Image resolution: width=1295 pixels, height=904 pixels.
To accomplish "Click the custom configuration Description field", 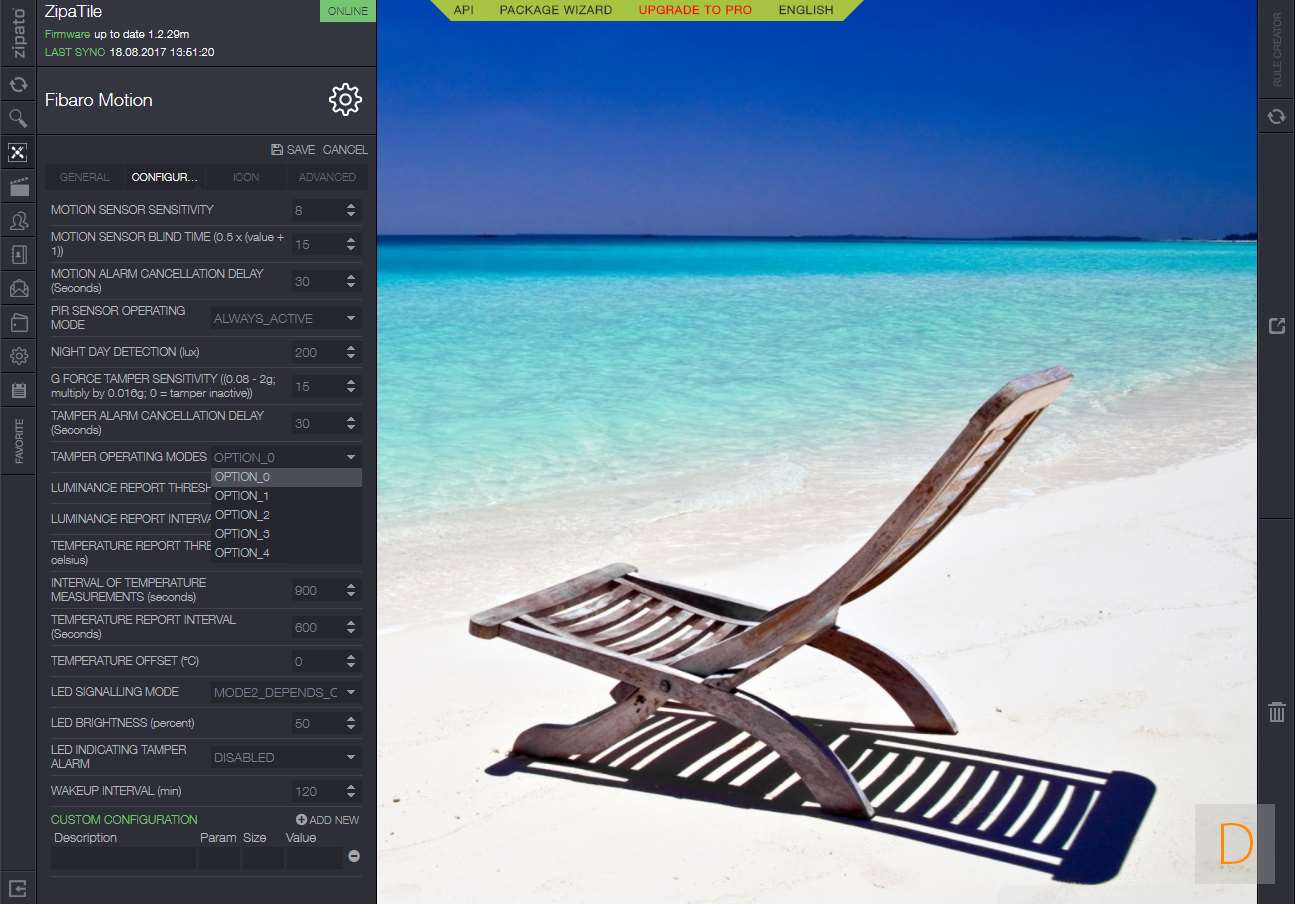I will (123, 857).
